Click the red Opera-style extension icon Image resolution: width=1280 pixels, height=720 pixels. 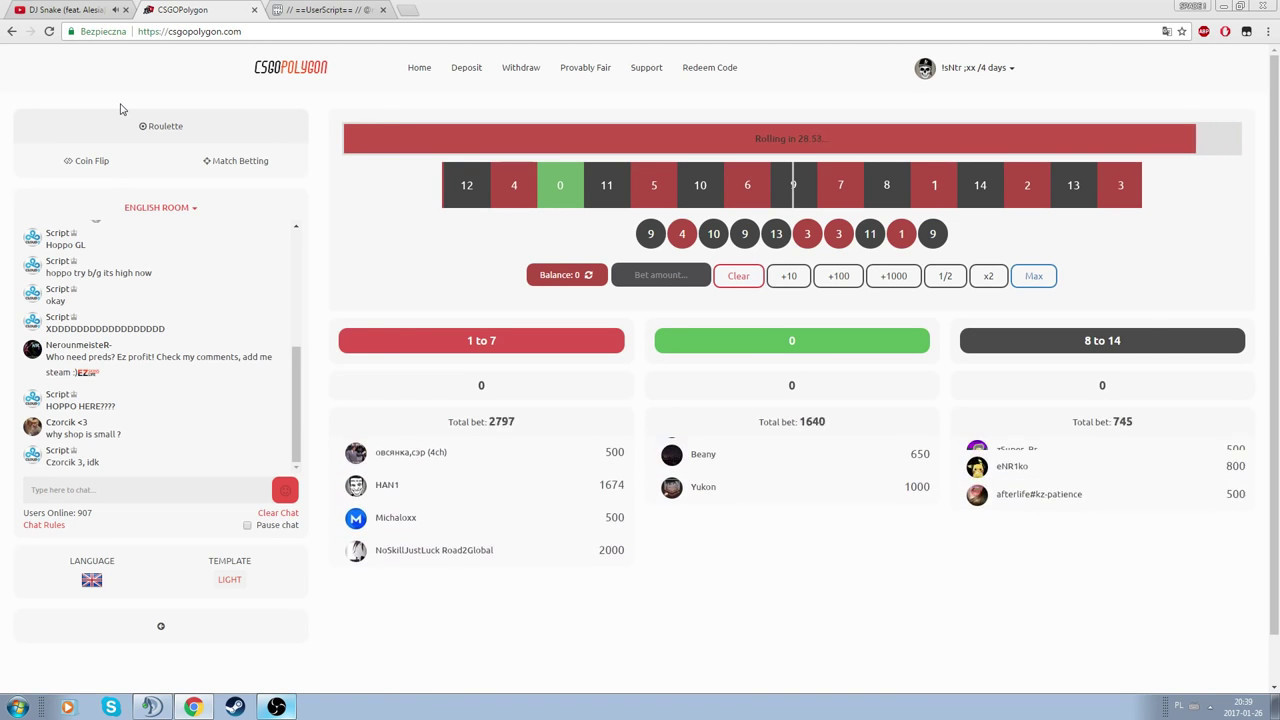[x=1225, y=31]
